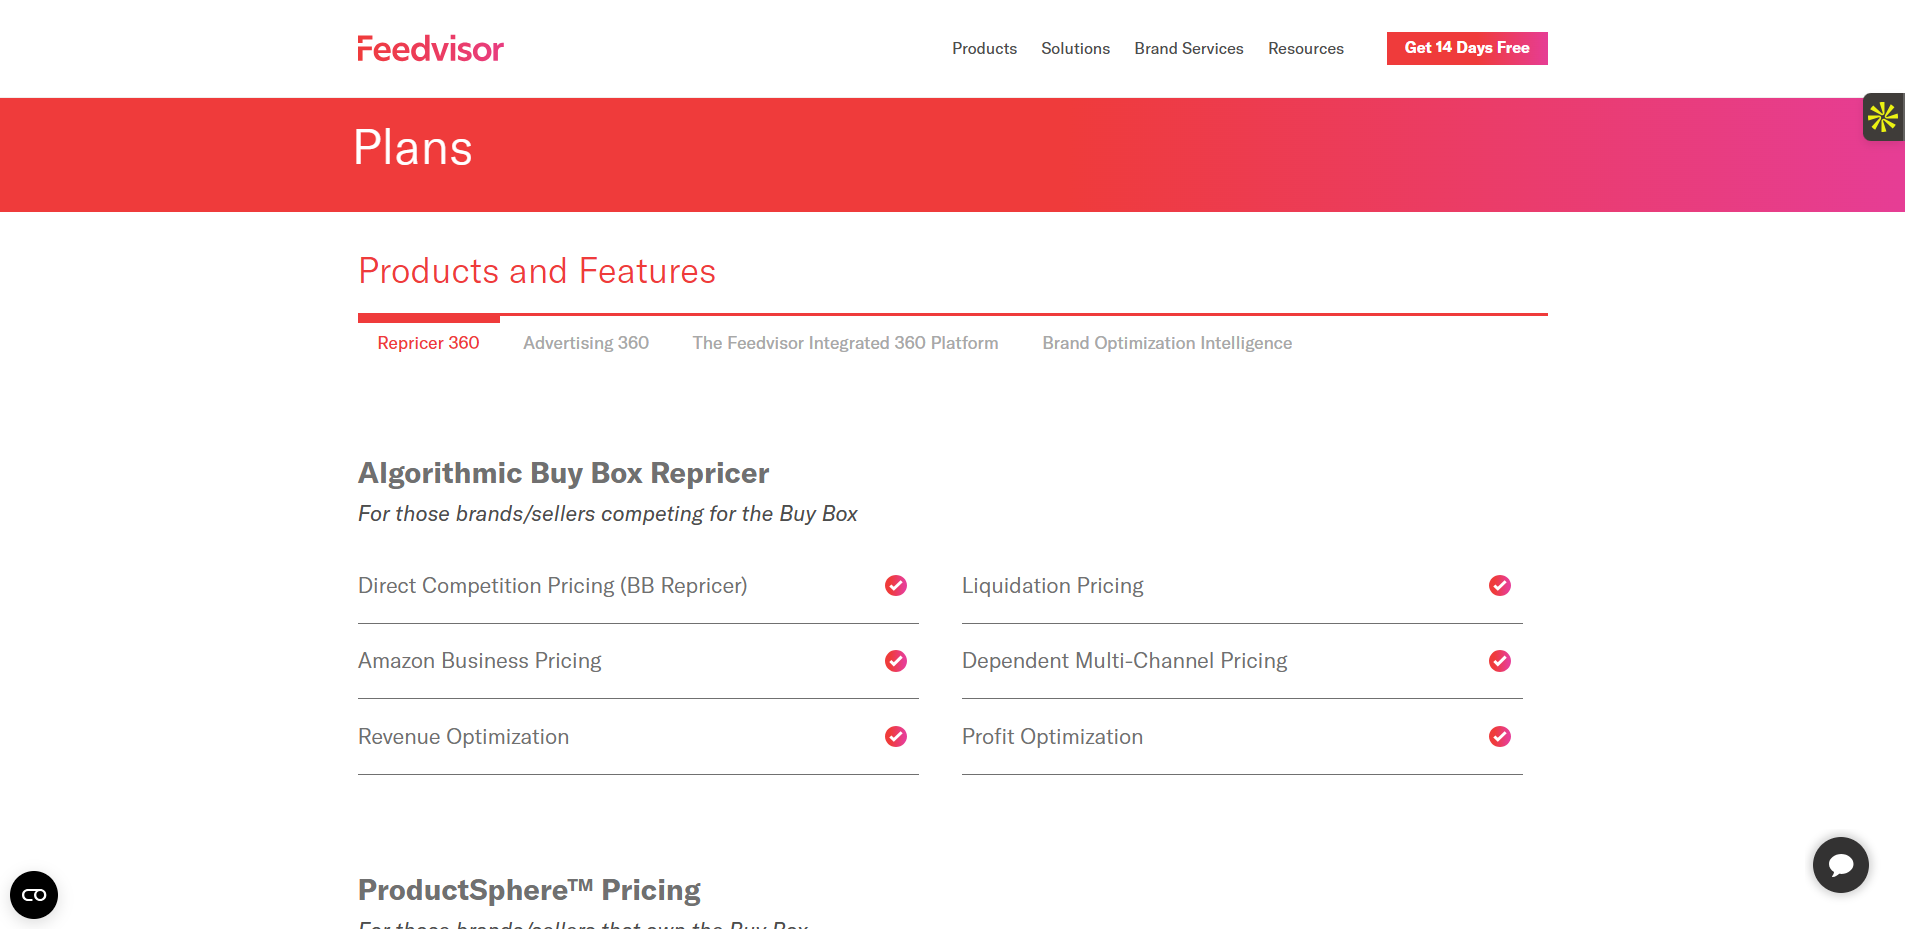Open the Resources menu
1905x929 pixels.
1306,49
